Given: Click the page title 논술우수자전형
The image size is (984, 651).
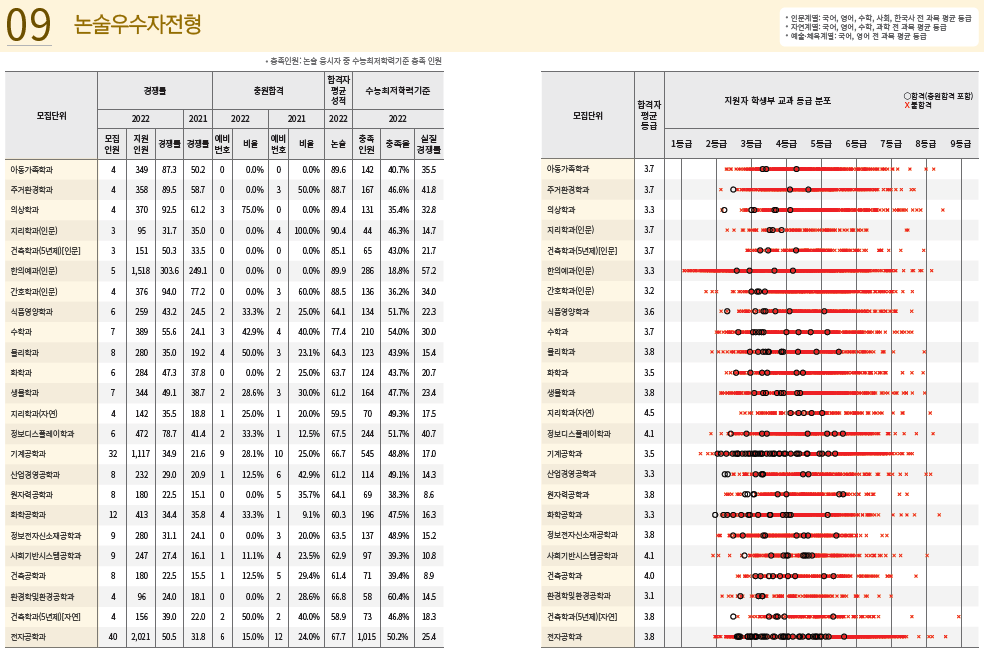Looking at the screenshot, I should click(x=137, y=24).
